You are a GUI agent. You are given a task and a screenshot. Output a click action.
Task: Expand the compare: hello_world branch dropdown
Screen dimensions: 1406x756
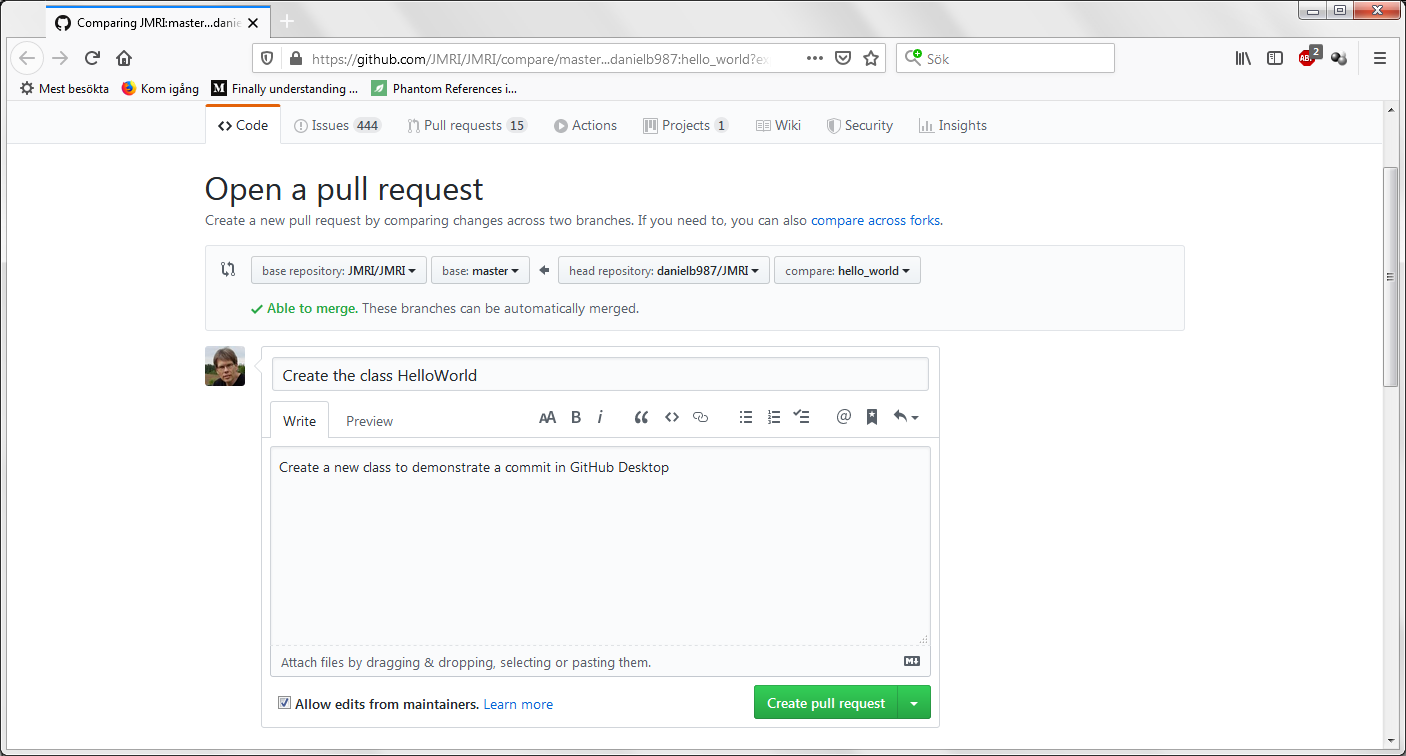(x=847, y=271)
